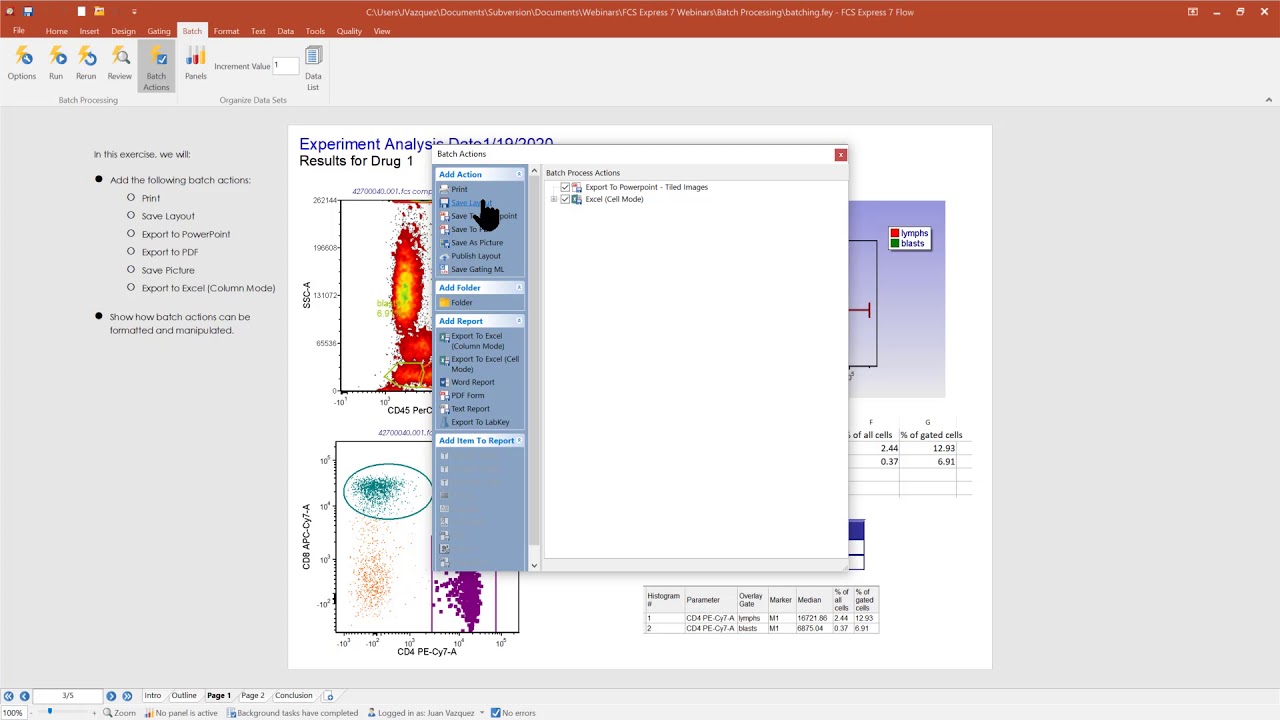
Task: Open the logged-in user dropdown arrow
Action: tap(482, 713)
